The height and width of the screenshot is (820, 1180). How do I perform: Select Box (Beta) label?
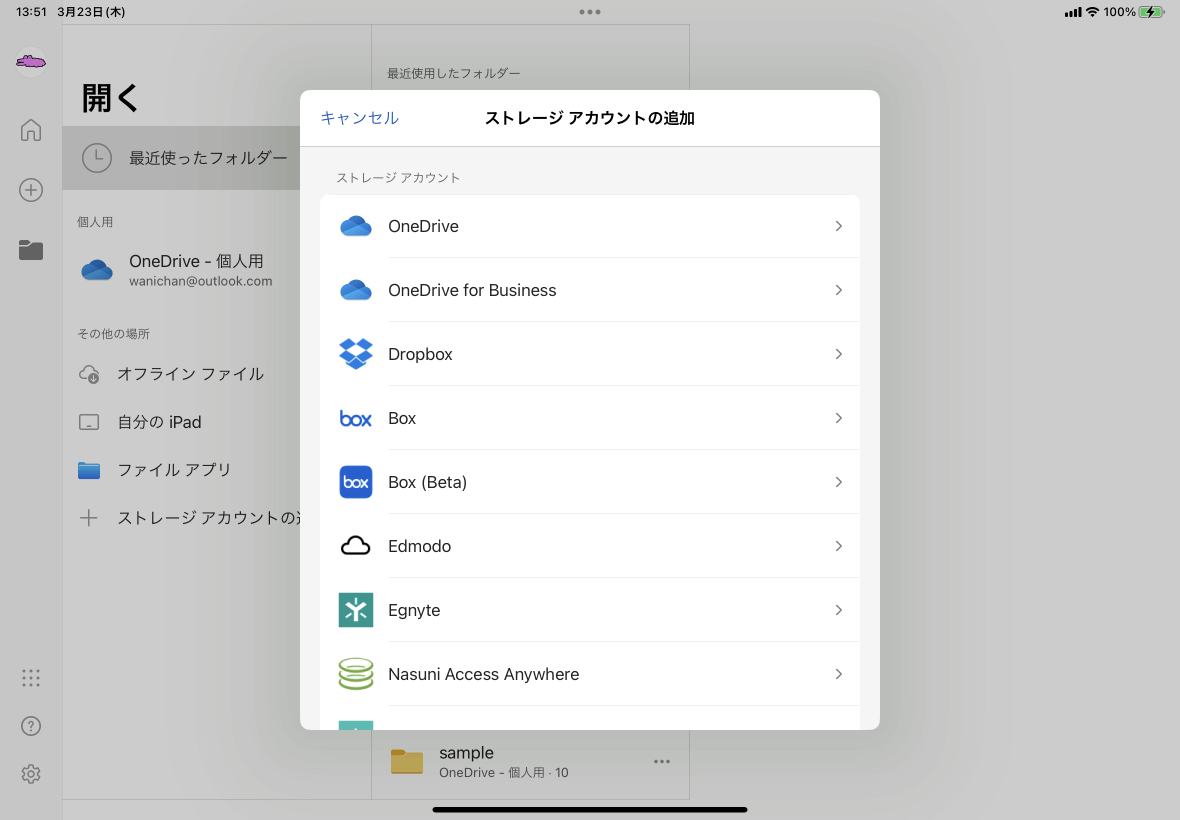427,482
